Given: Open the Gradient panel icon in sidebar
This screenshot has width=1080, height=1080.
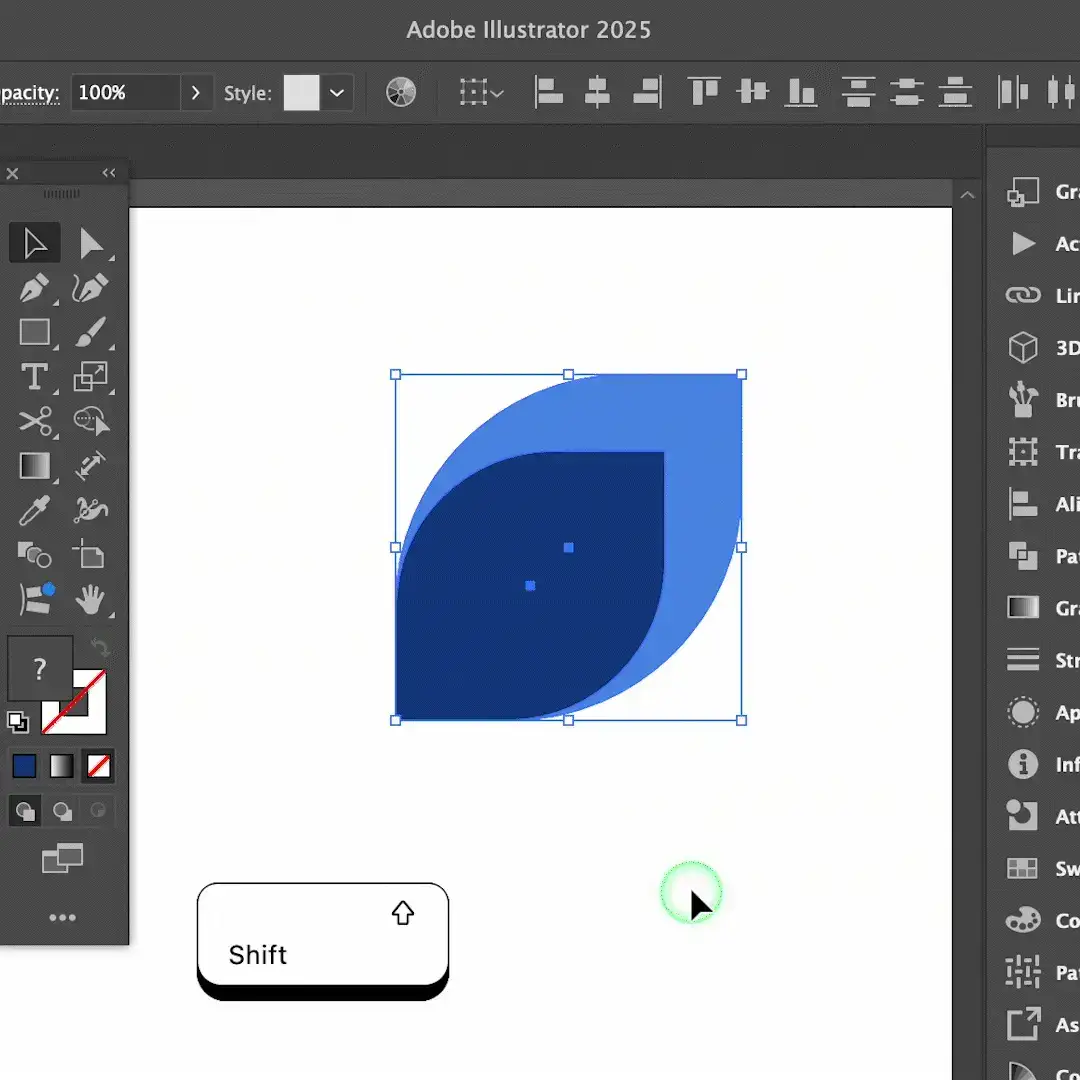Looking at the screenshot, I should point(1023,608).
